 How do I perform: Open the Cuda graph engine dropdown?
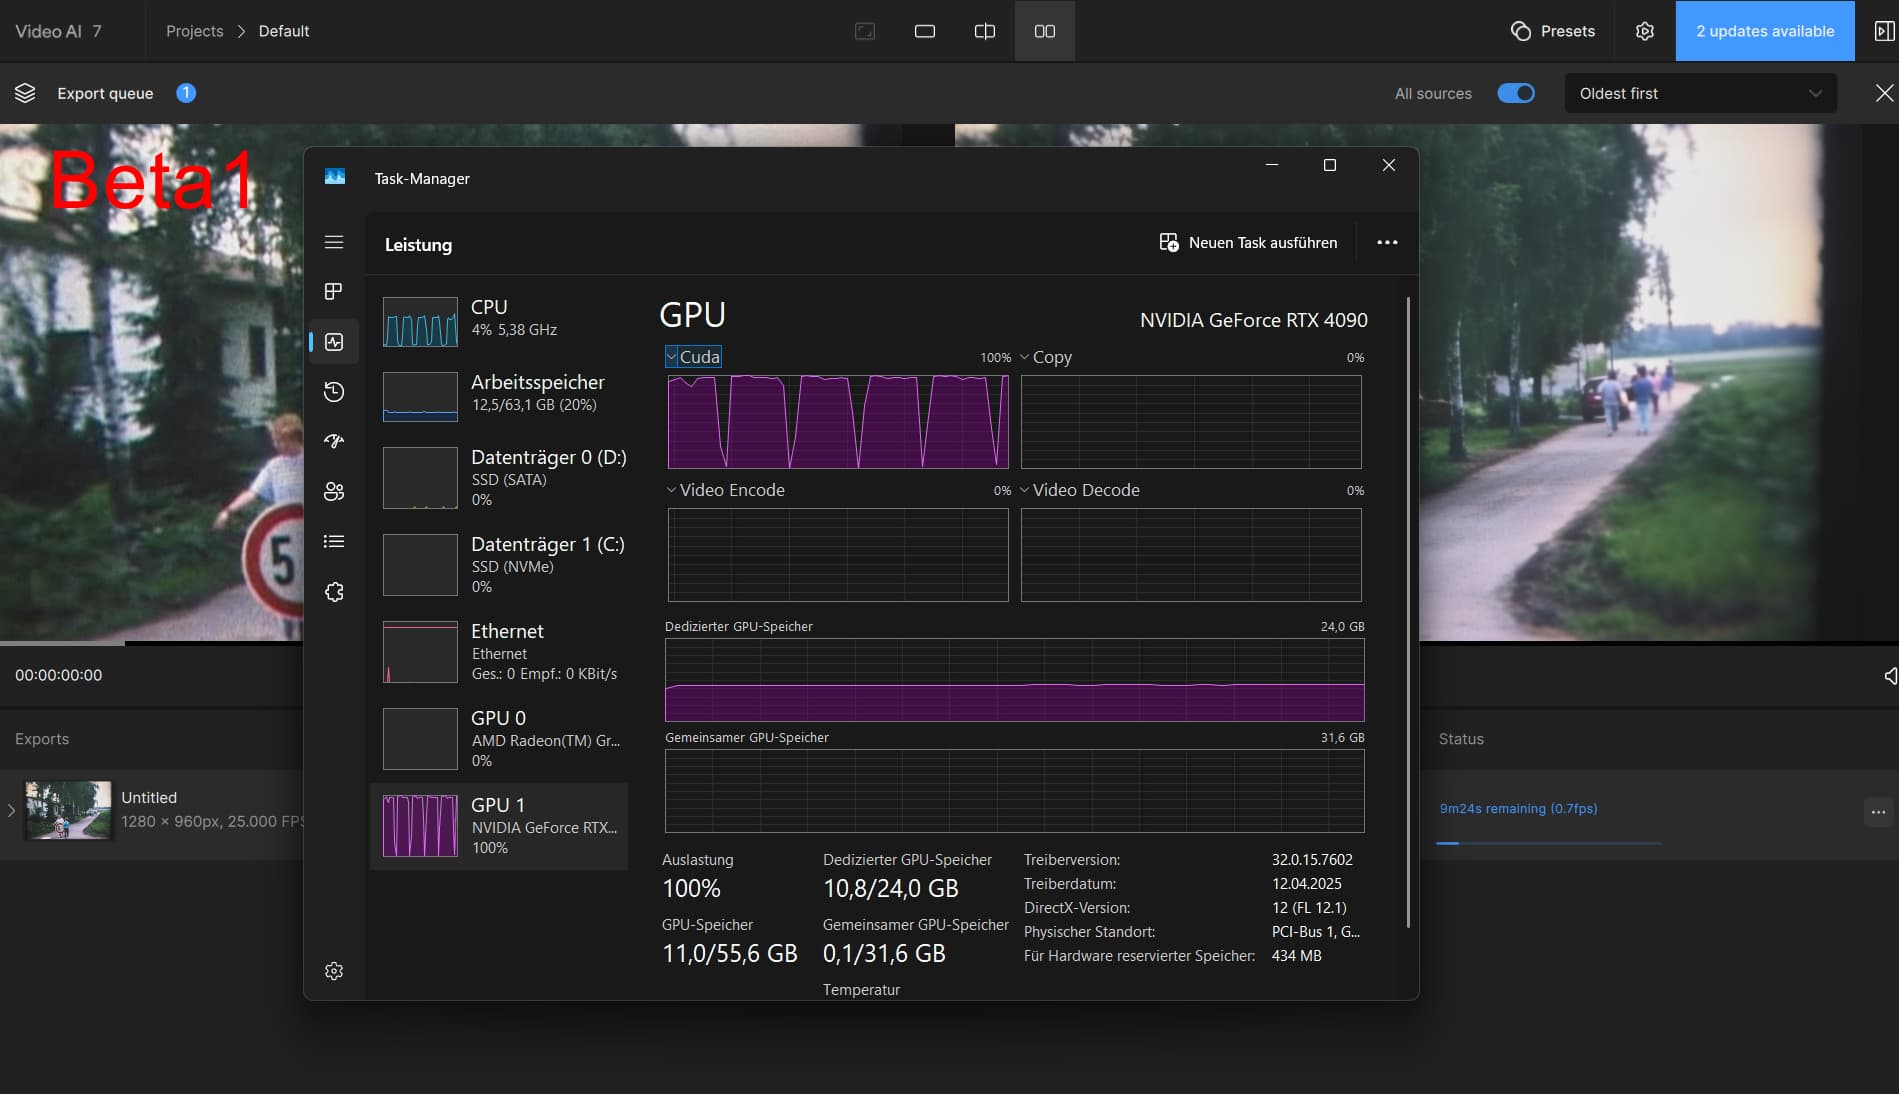(692, 357)
